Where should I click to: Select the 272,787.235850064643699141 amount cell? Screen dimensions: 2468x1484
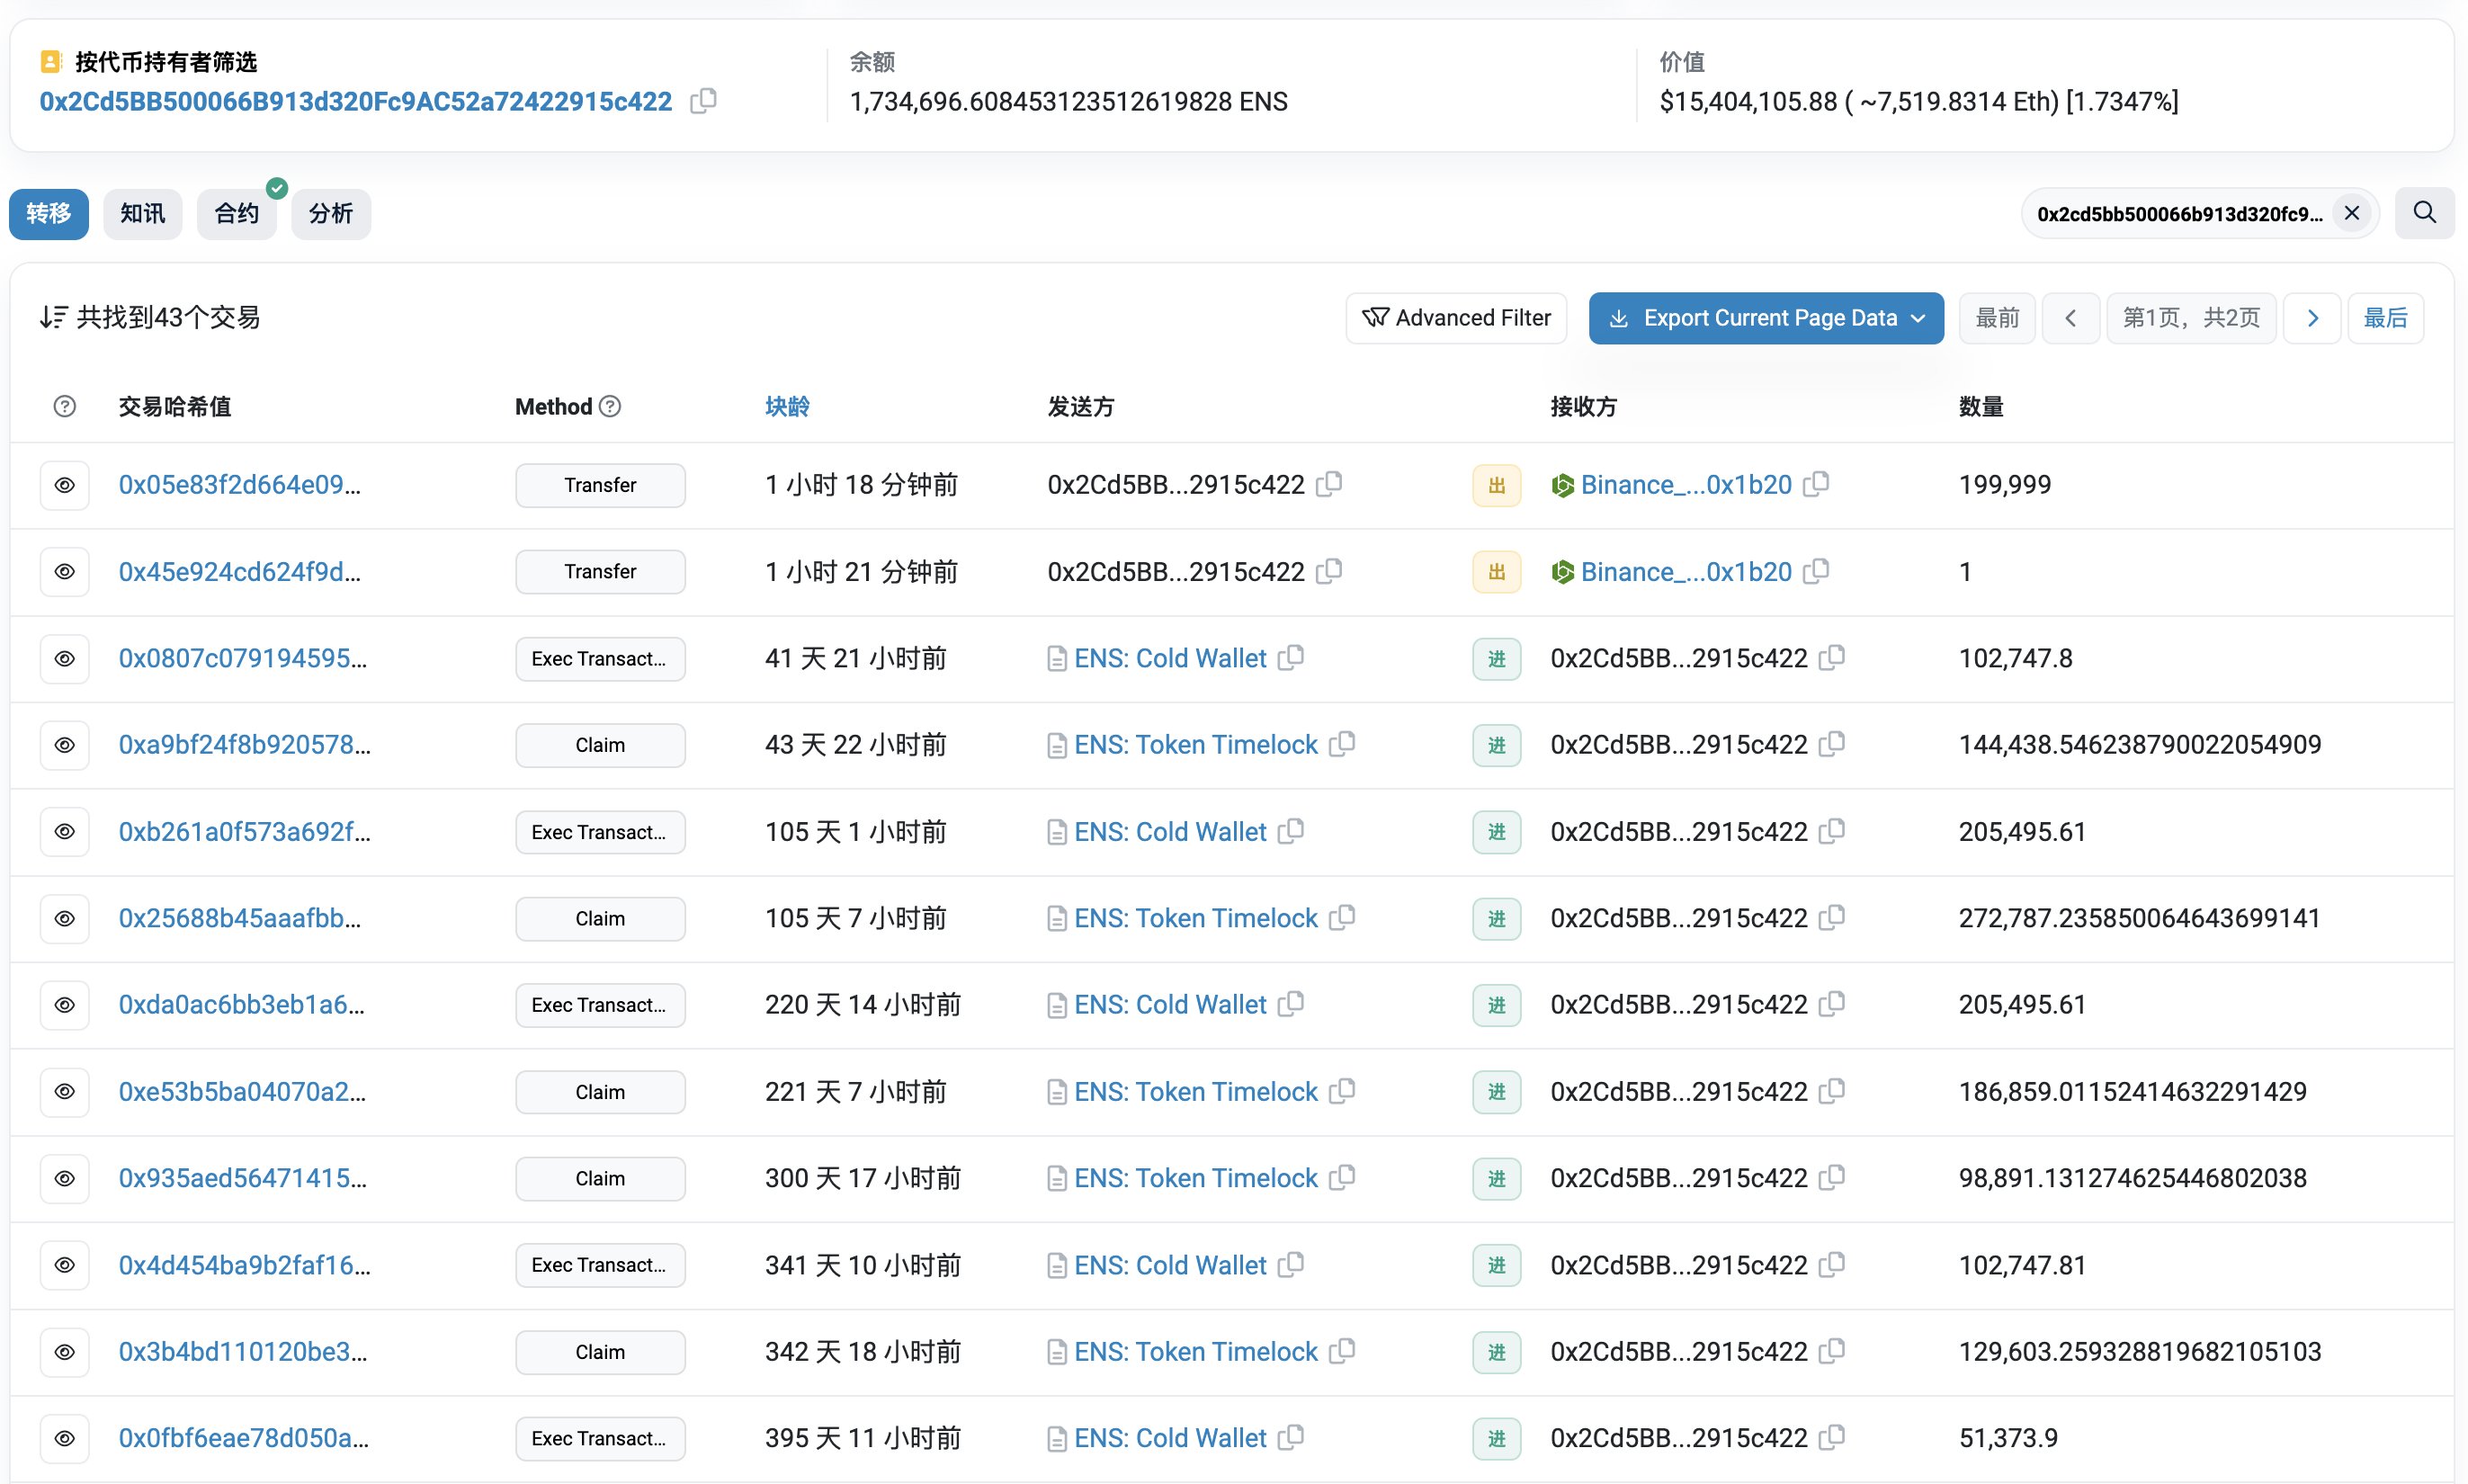pyautogui.click(x=2139, y=918)
